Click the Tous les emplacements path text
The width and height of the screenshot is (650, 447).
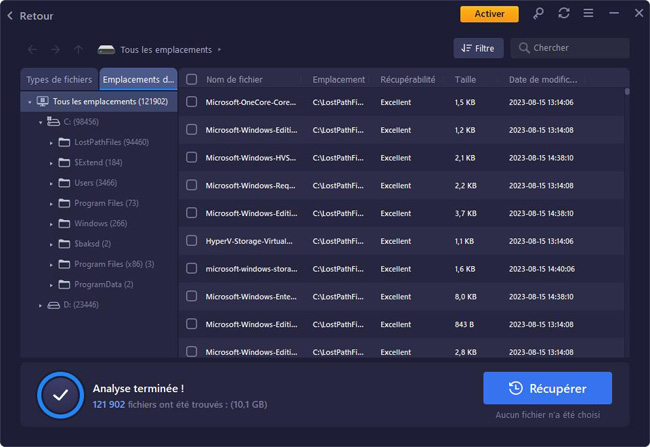(x=166, y=50)
